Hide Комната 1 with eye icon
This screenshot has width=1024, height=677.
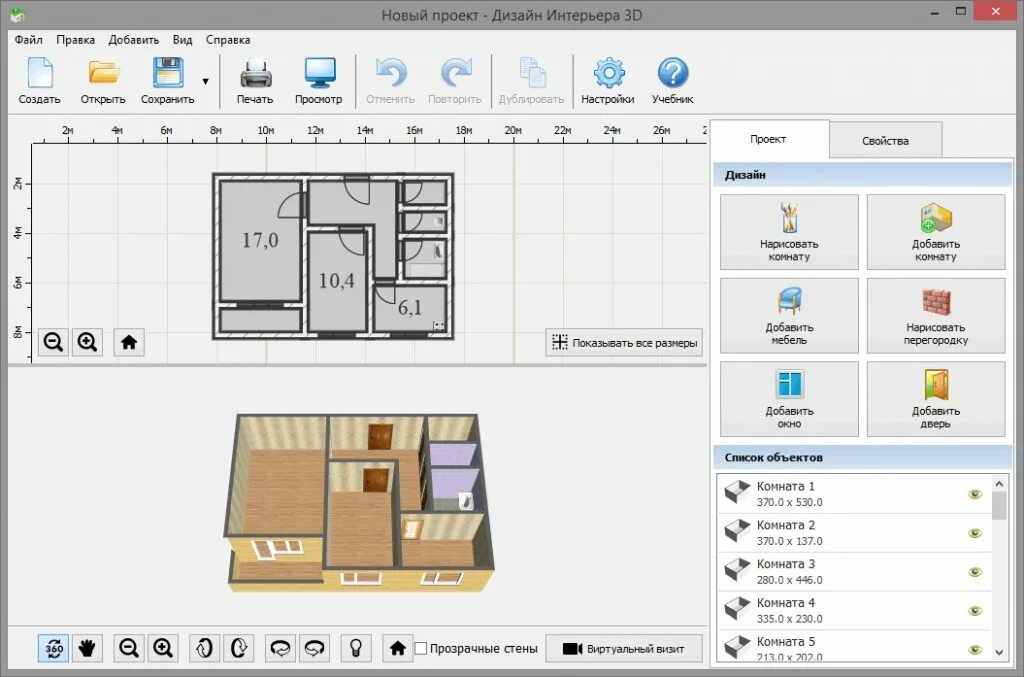(975, 494)
